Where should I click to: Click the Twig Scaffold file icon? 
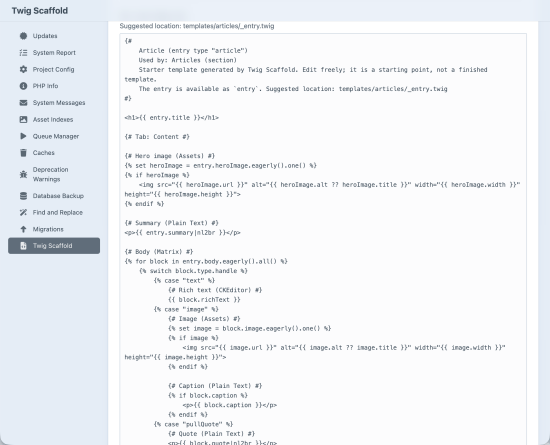[x=23, y=246]
